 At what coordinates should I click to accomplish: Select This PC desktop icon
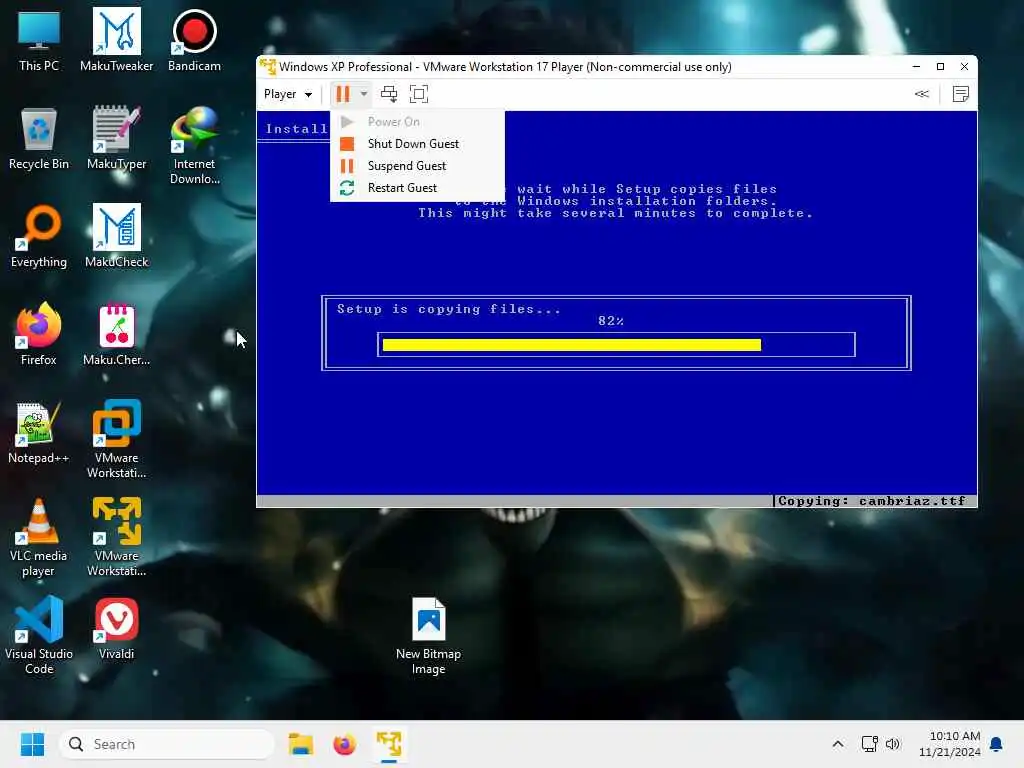(x=39, y=40)
